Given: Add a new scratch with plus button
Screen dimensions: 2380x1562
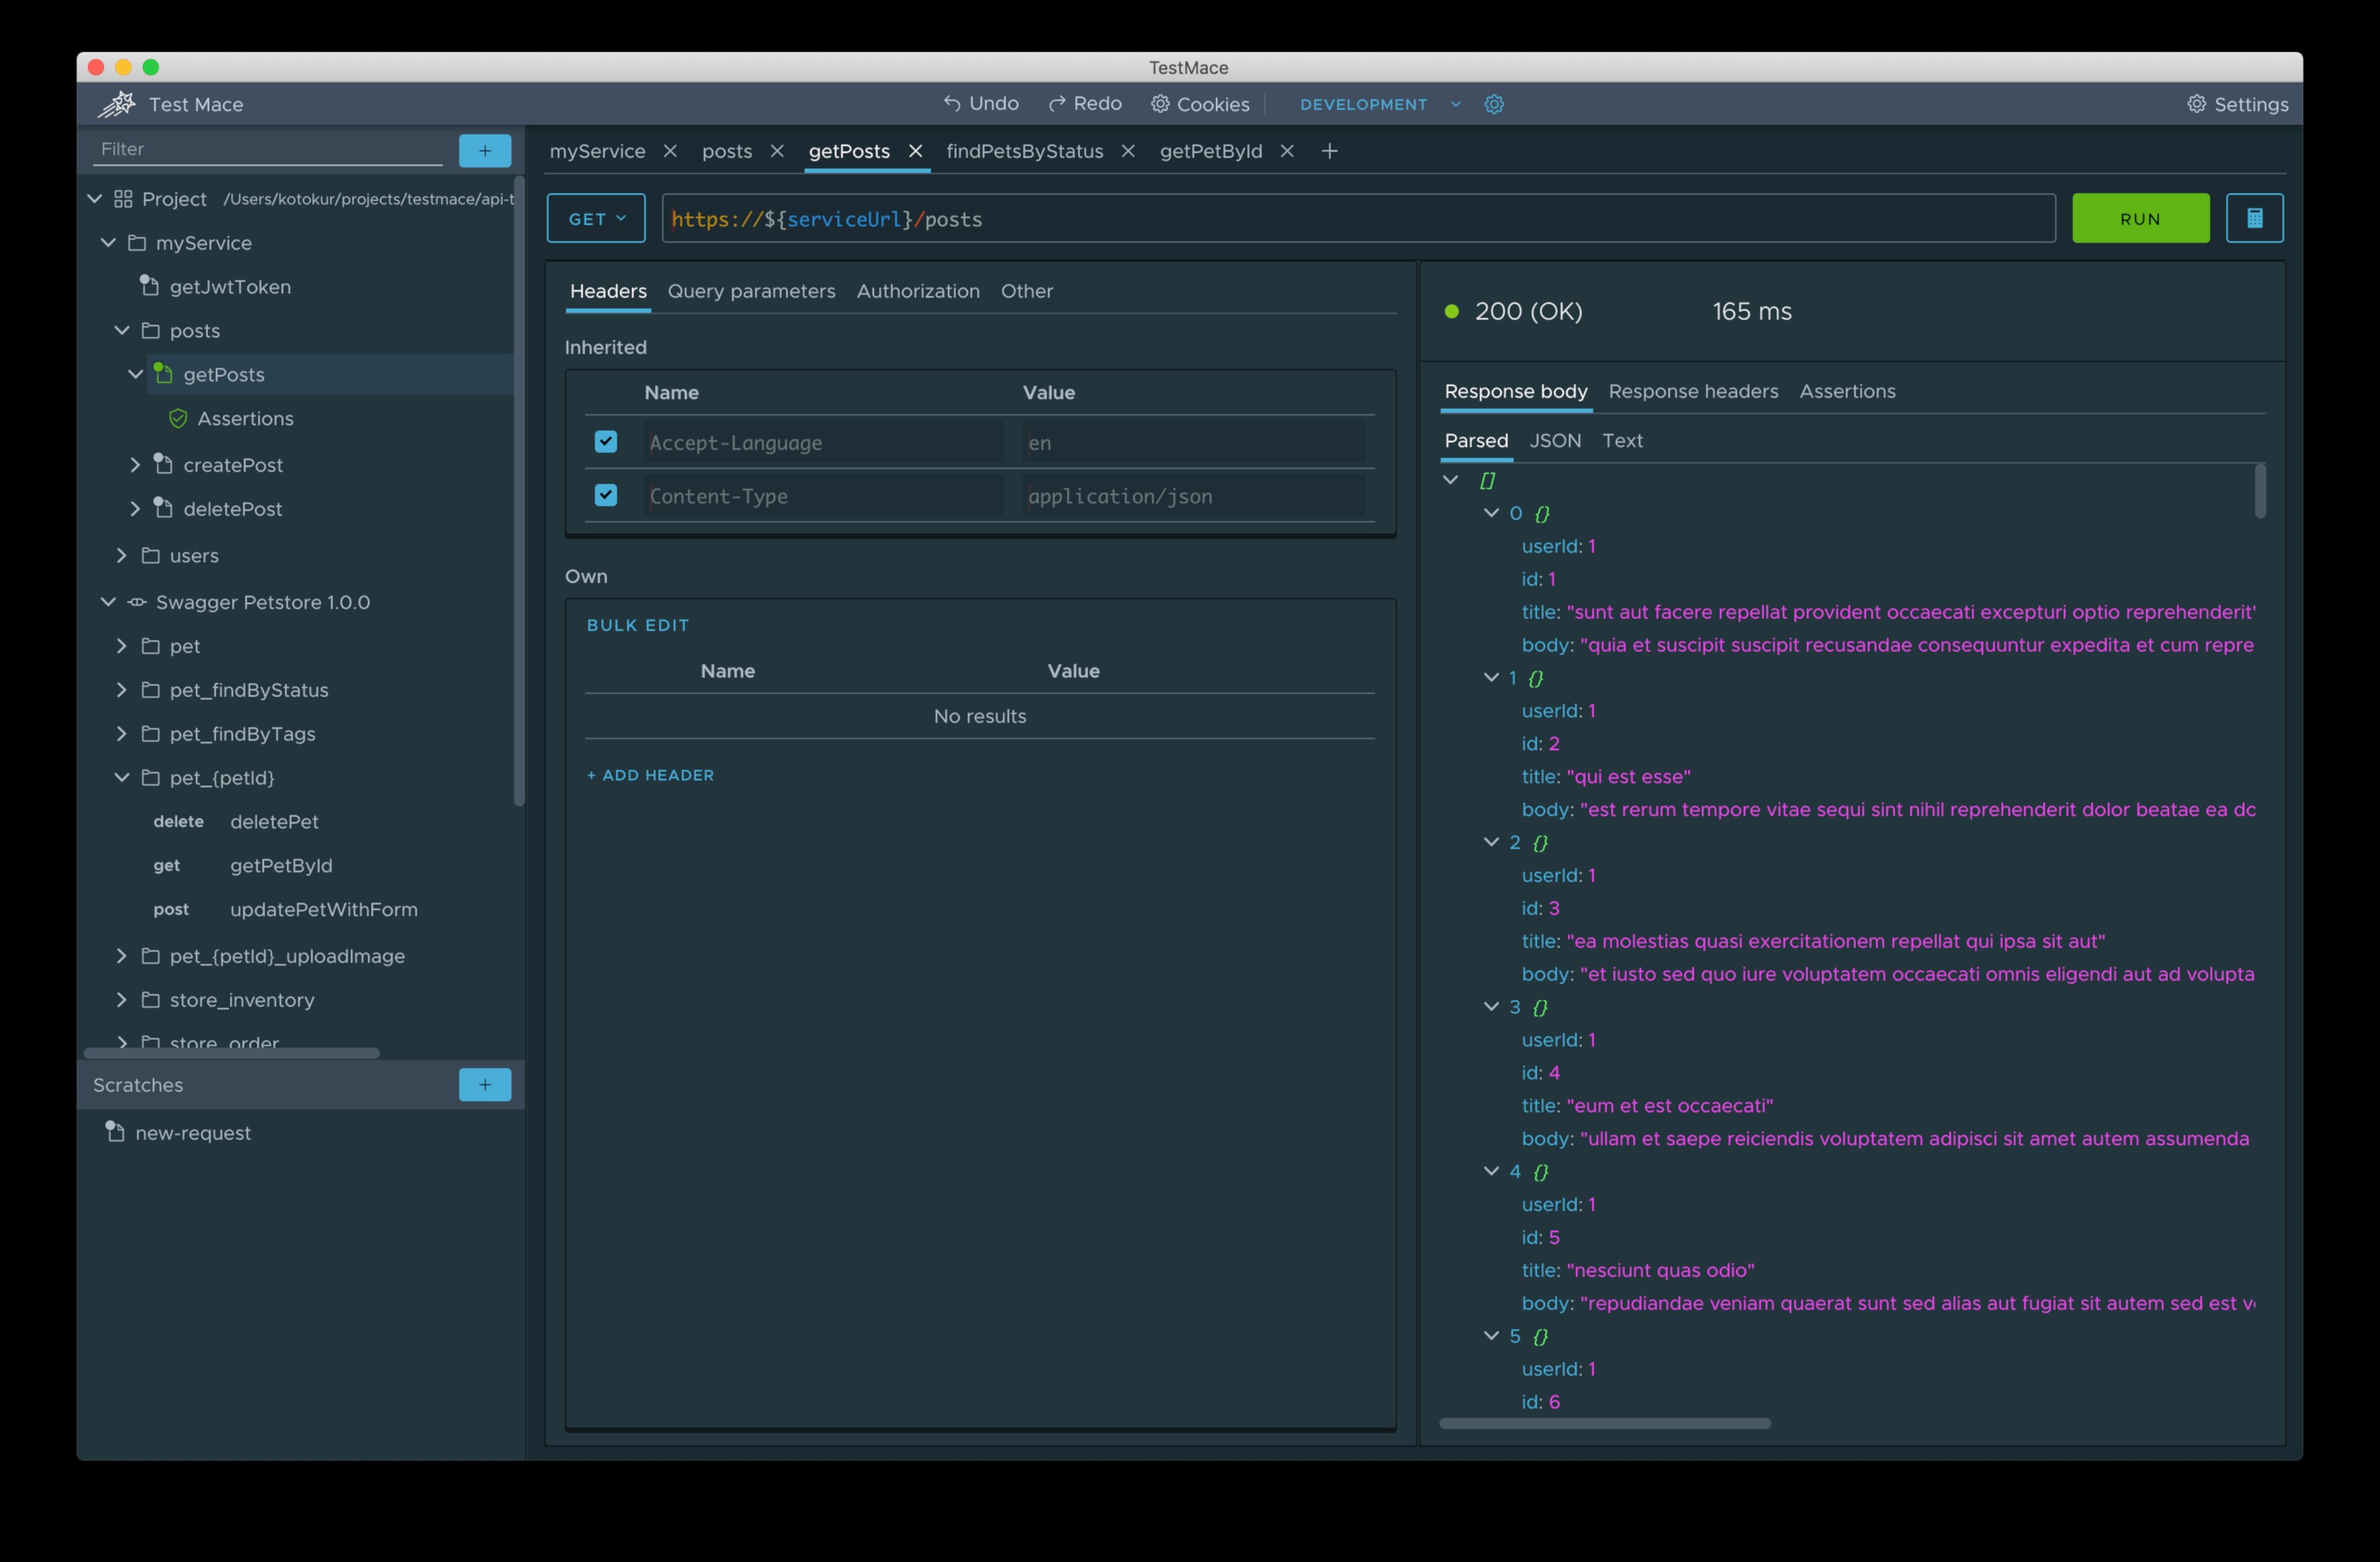Looking at the screenshot, I should pos(485,1084).
